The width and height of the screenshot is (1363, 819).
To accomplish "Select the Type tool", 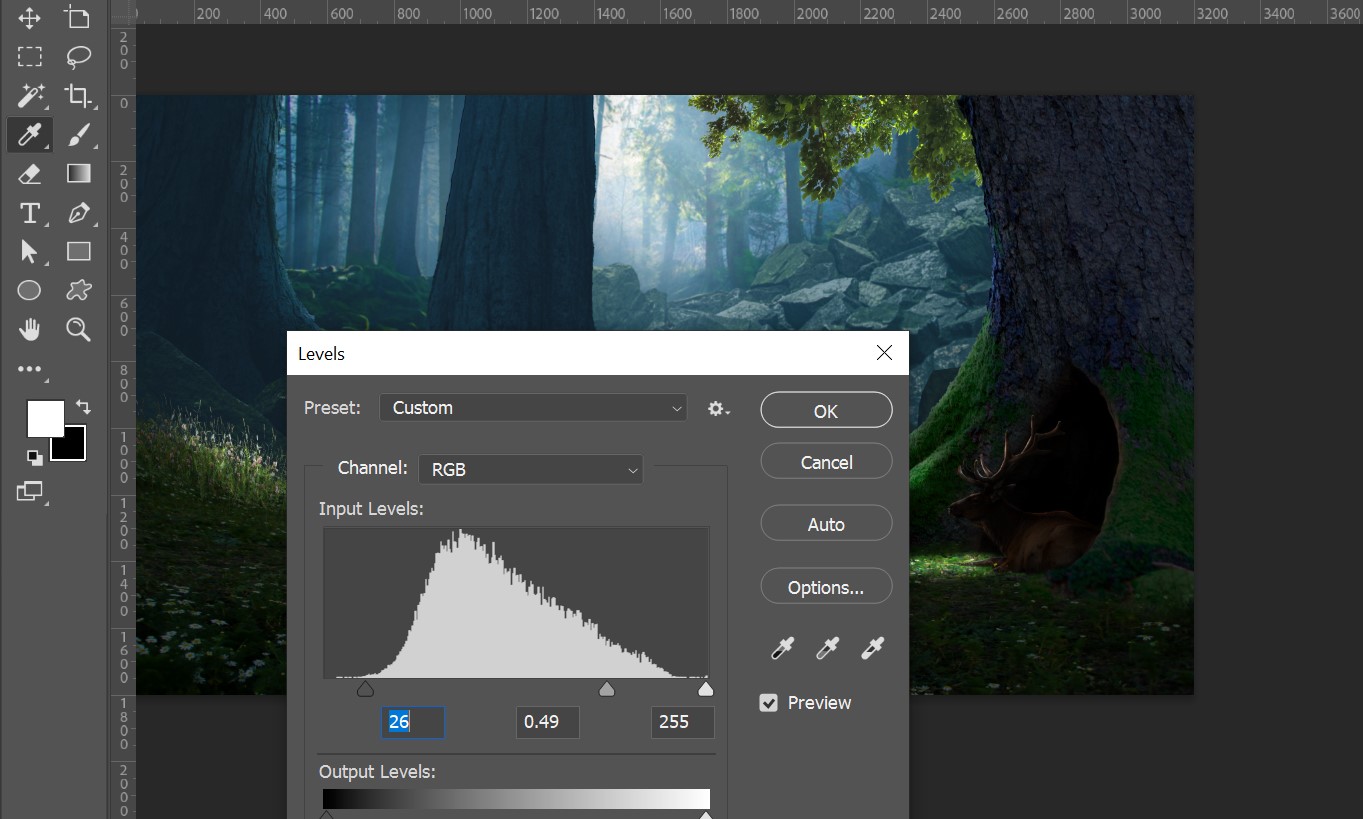I will [30, 212].
